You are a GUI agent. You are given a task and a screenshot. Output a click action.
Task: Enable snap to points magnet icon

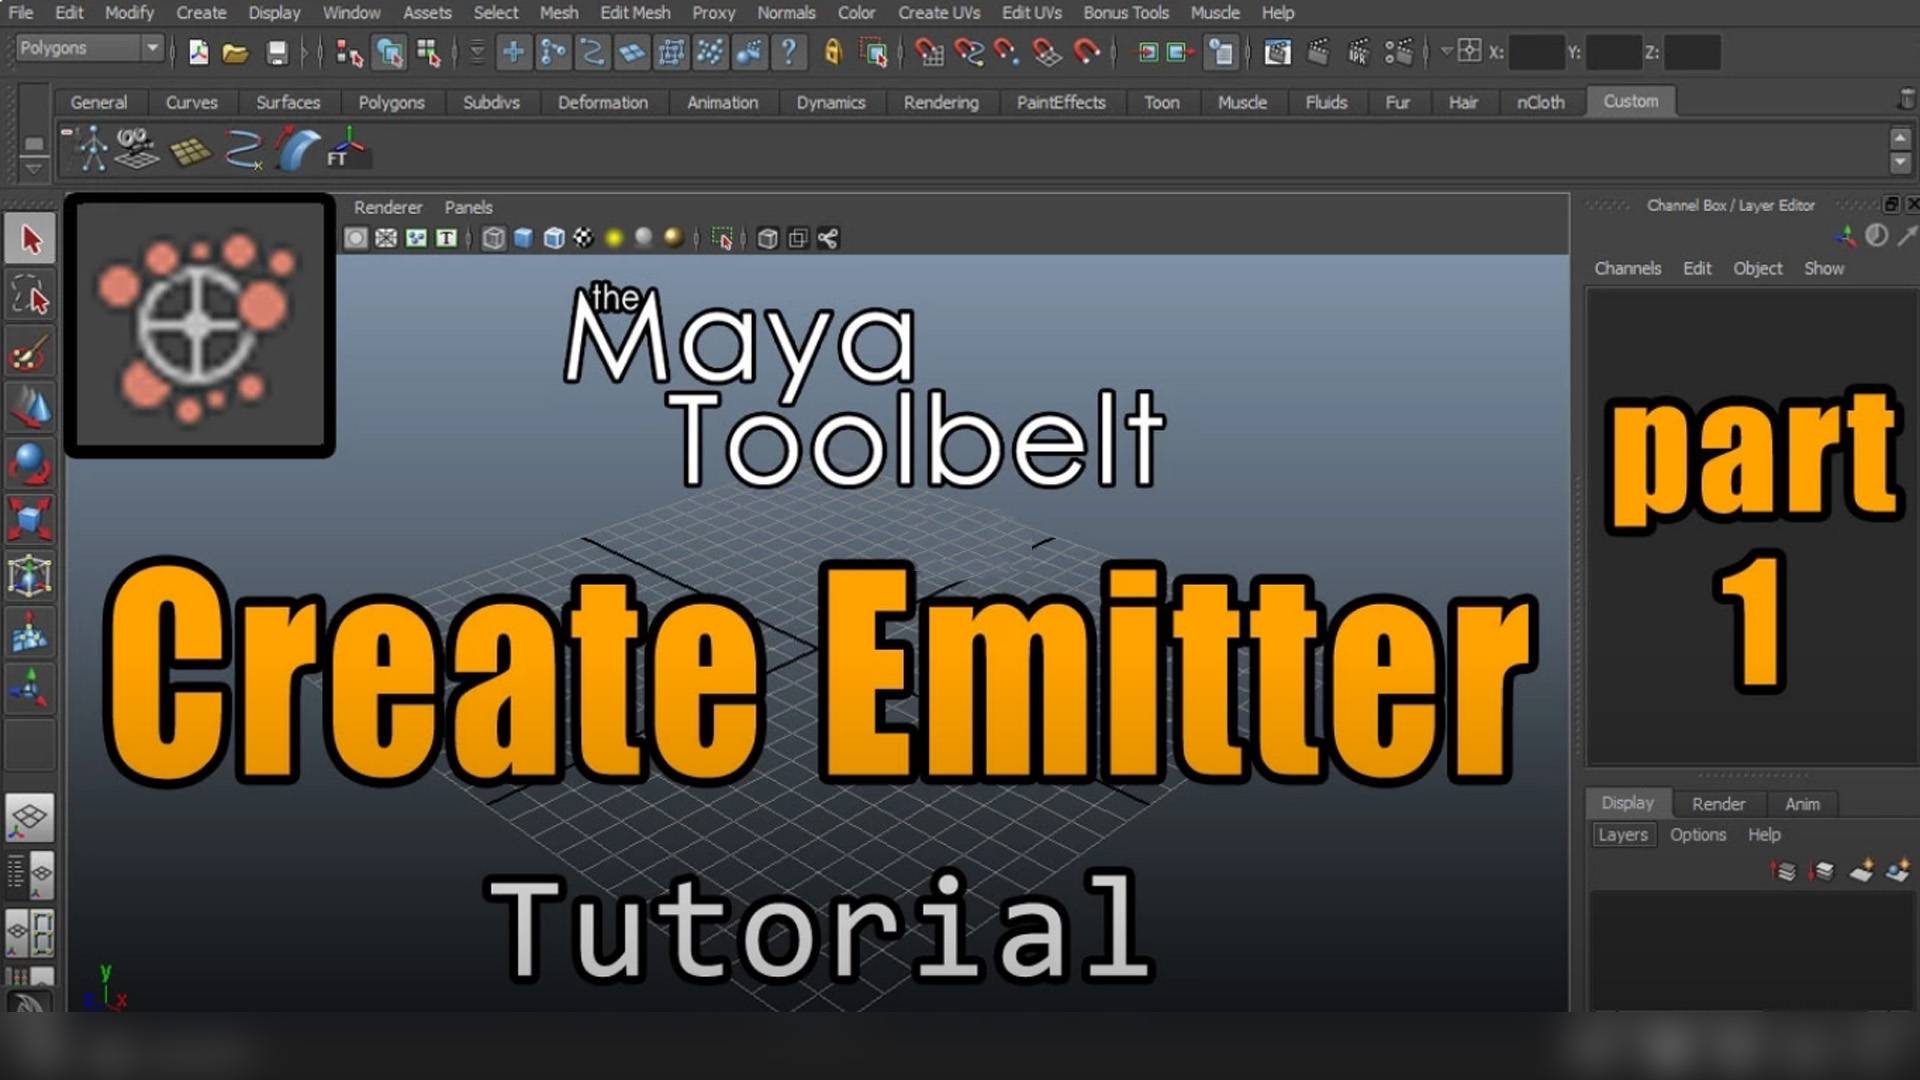1007,52
